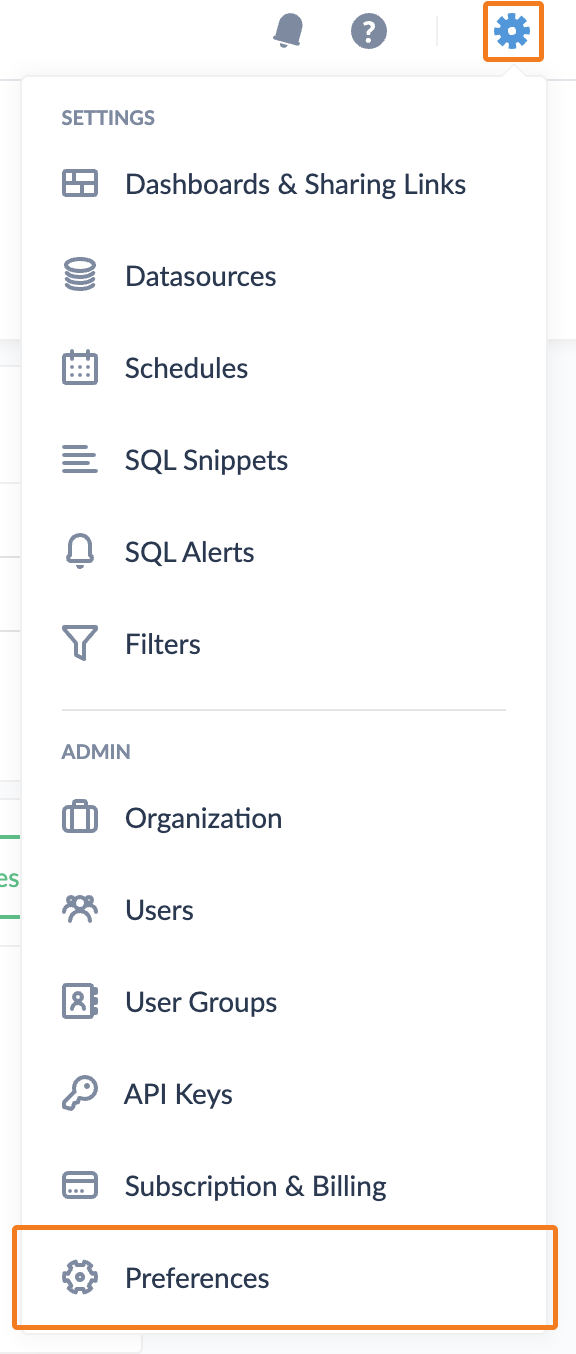Image resolution: width=576 pixels, height=1354 pixels.
Task: Toggle the settings gear icon
Action: [x=512, y=32]
